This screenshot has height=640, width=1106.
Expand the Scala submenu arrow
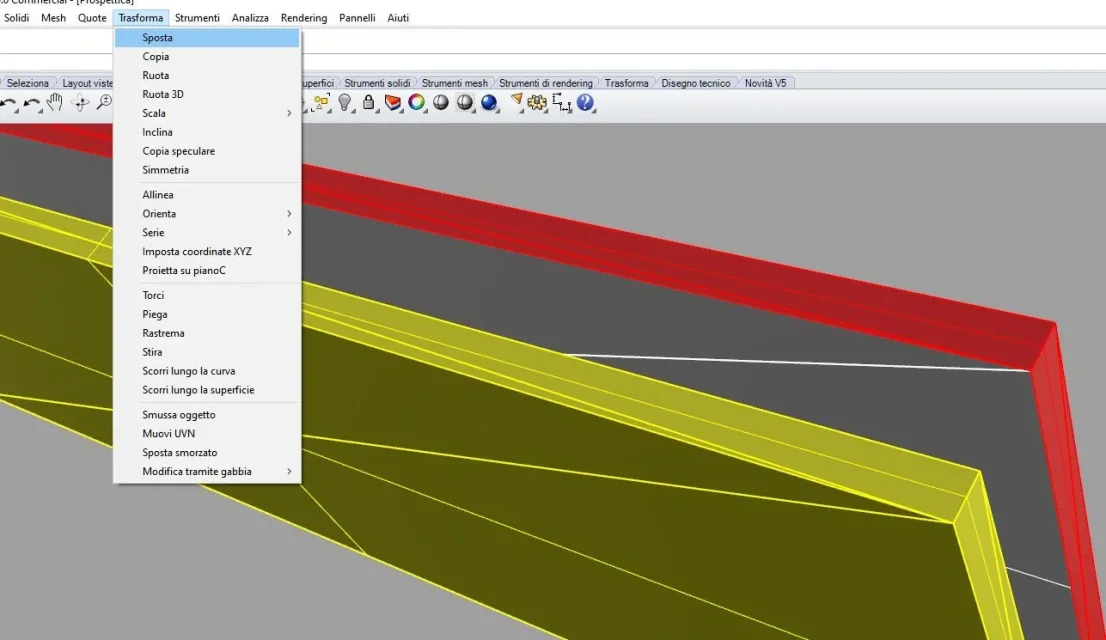(288, 113)
